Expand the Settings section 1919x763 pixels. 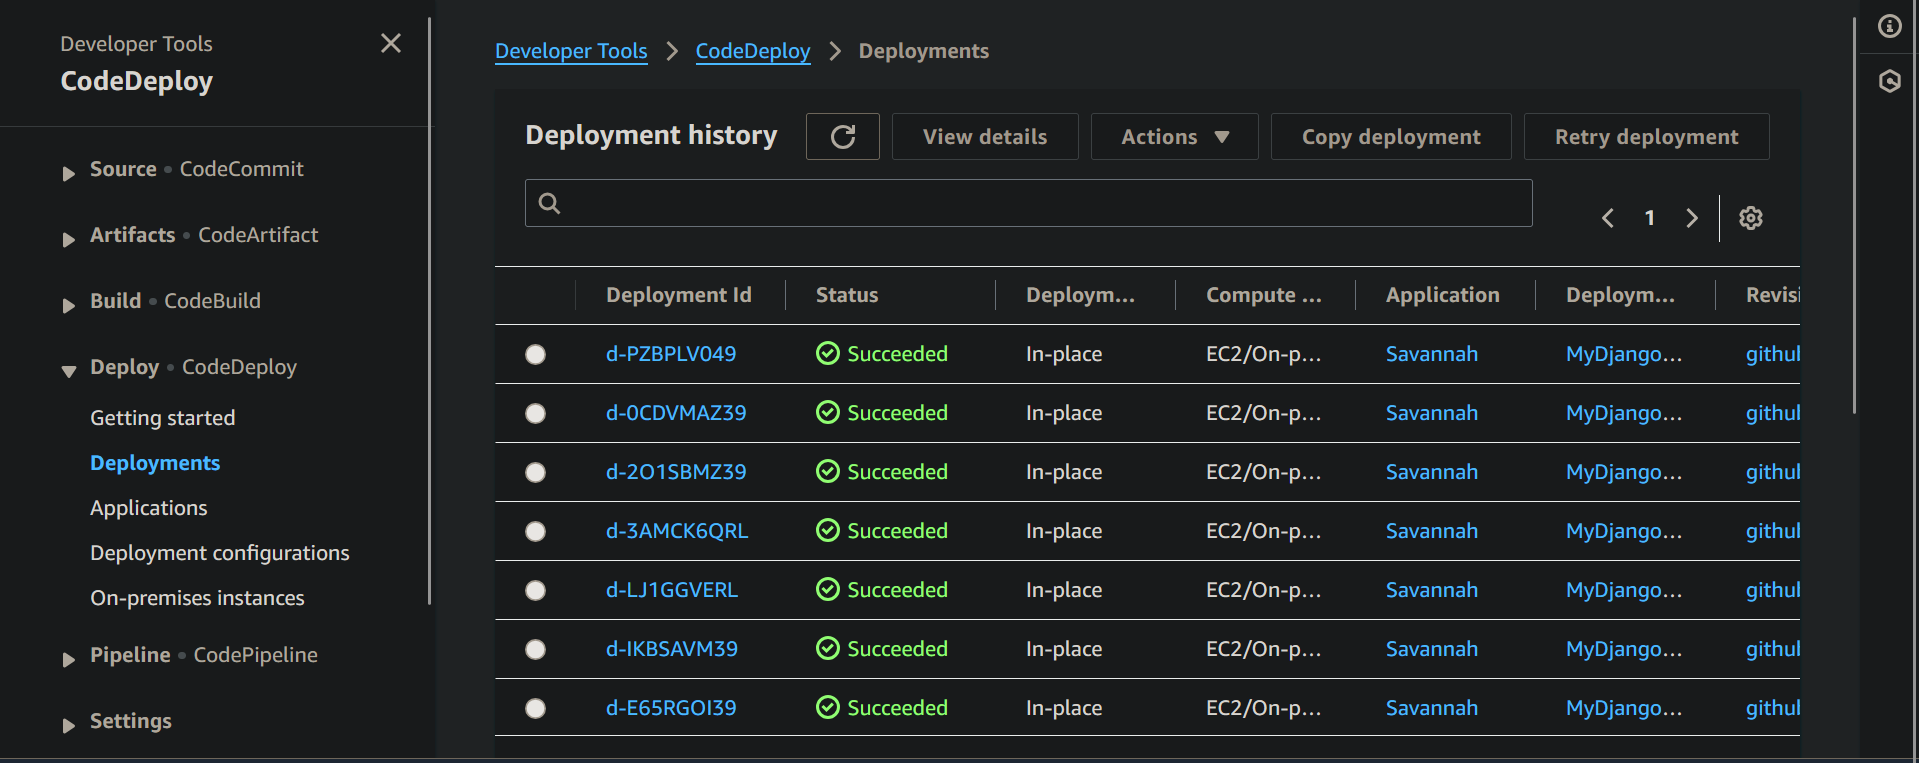tap(68, 725)
